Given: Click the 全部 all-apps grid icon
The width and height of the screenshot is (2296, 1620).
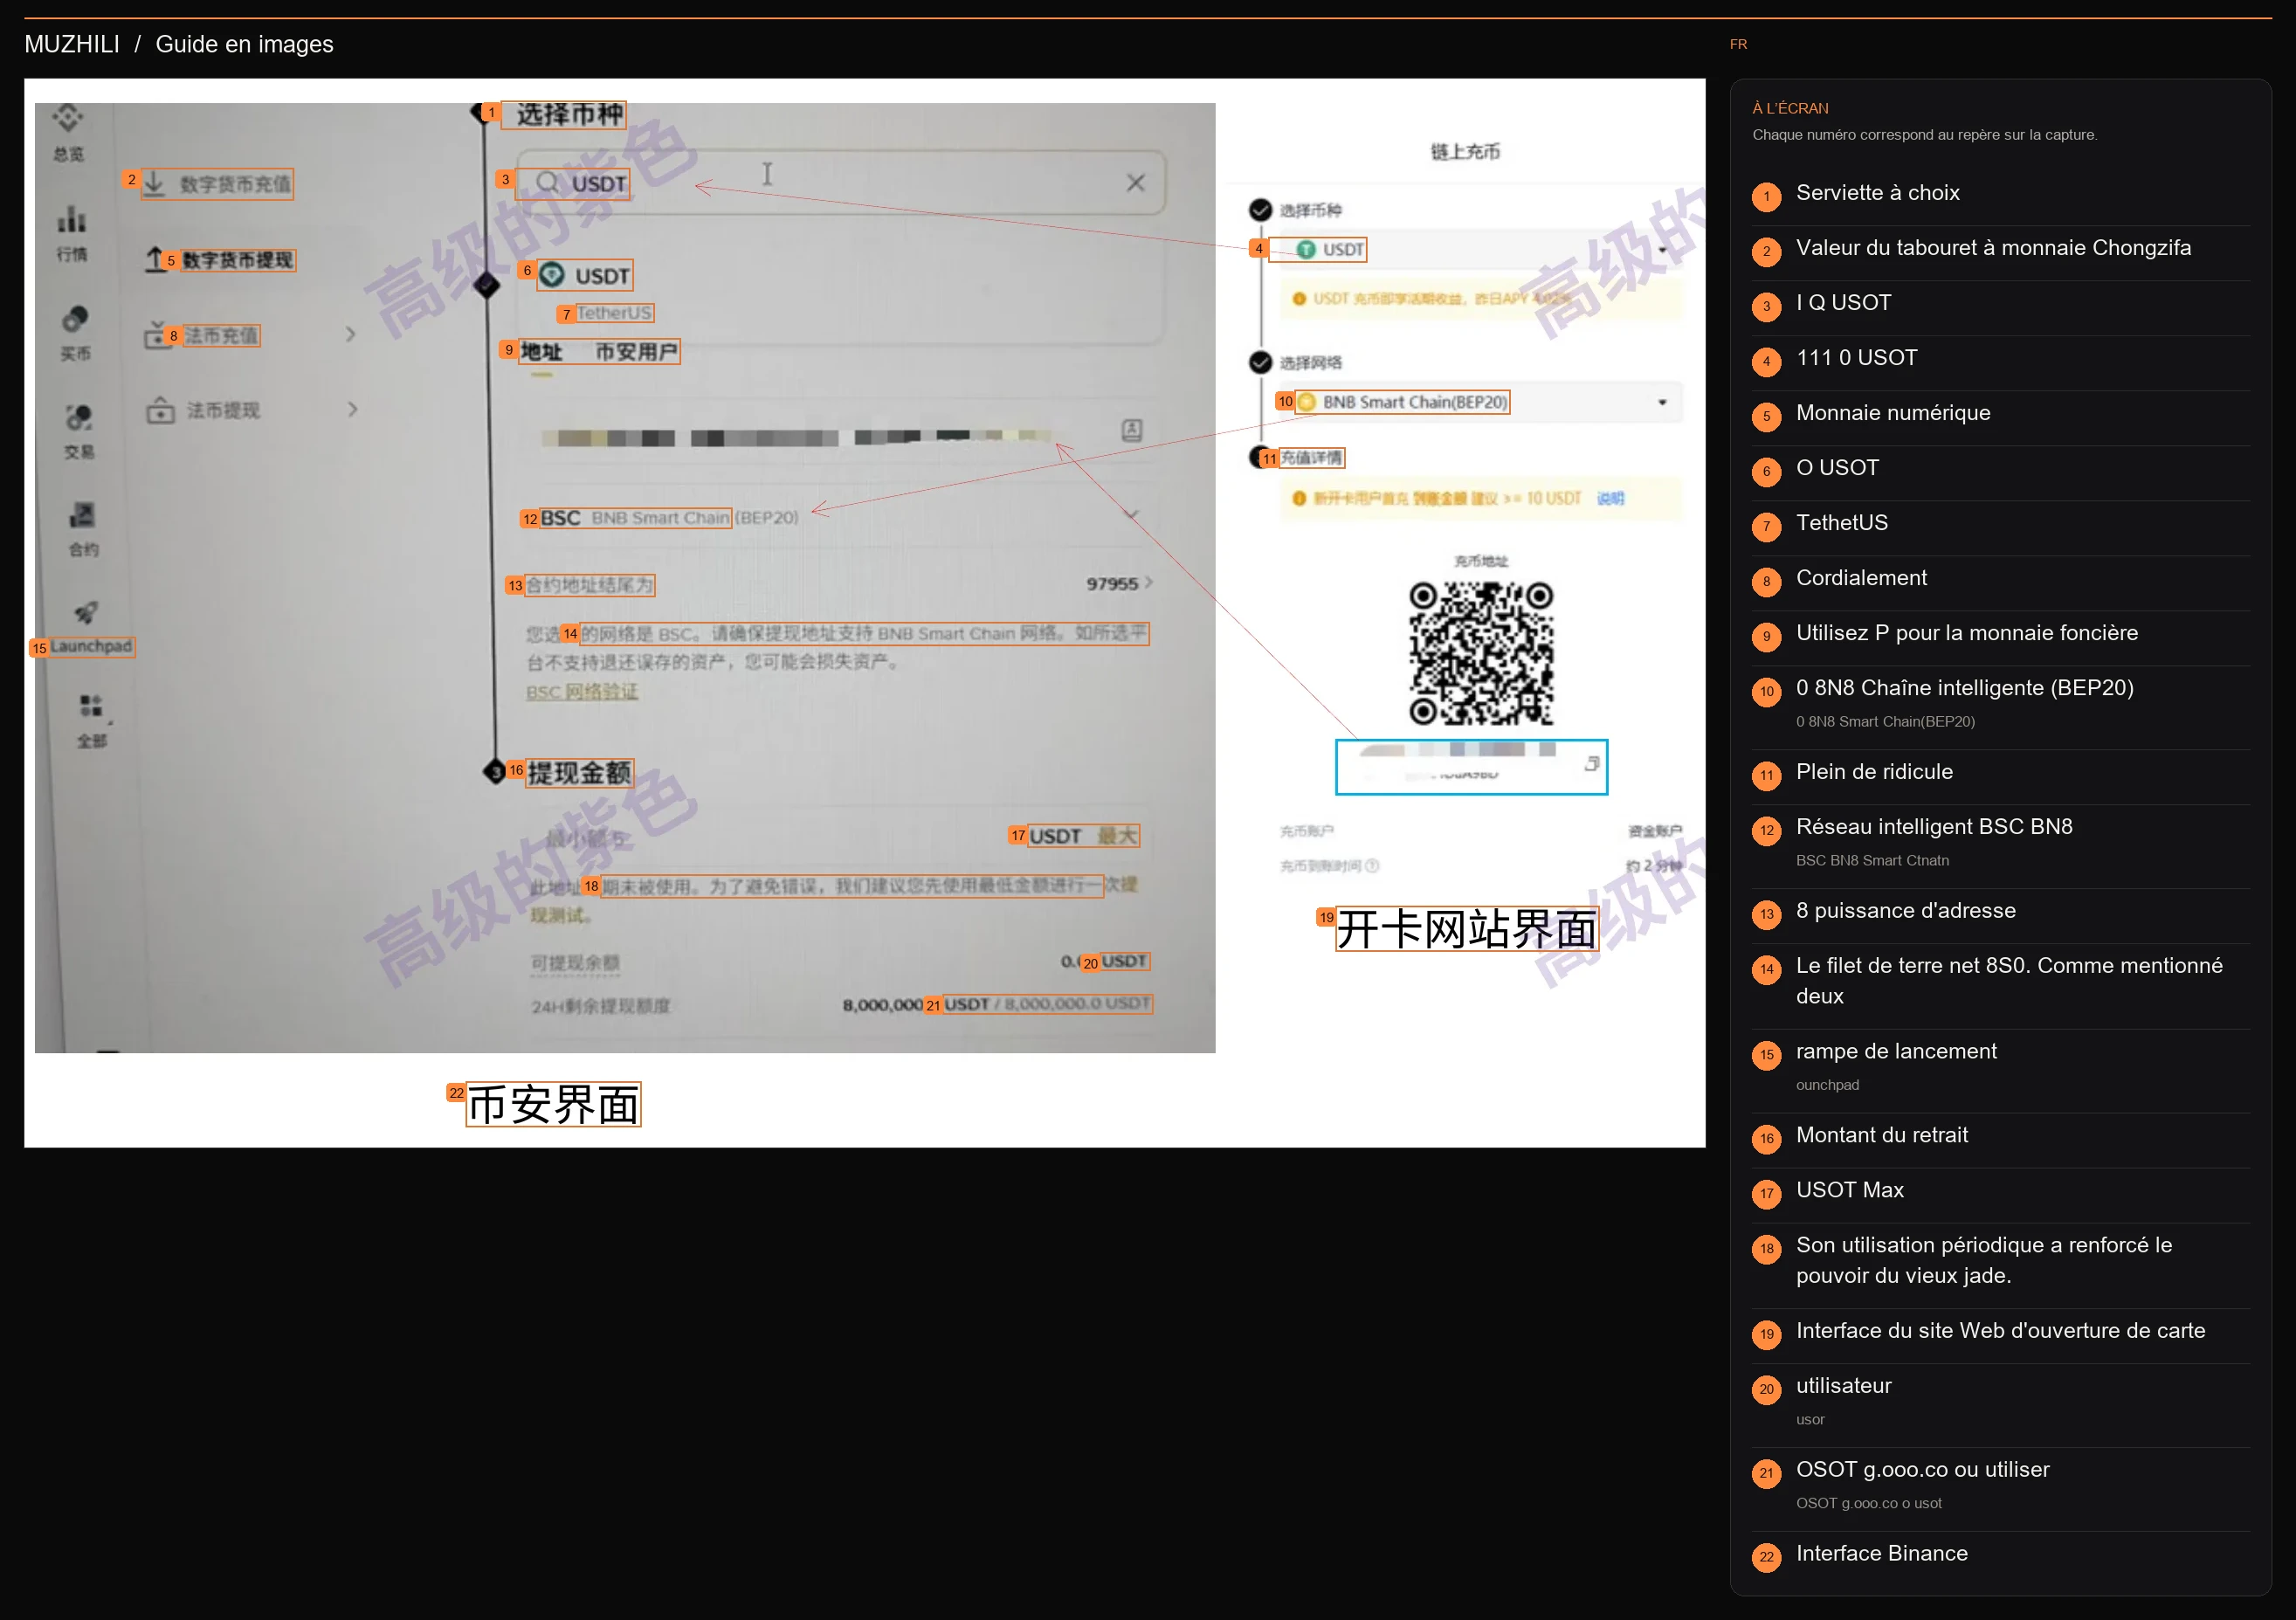Looking at the screenshot, I should [91, 706].
